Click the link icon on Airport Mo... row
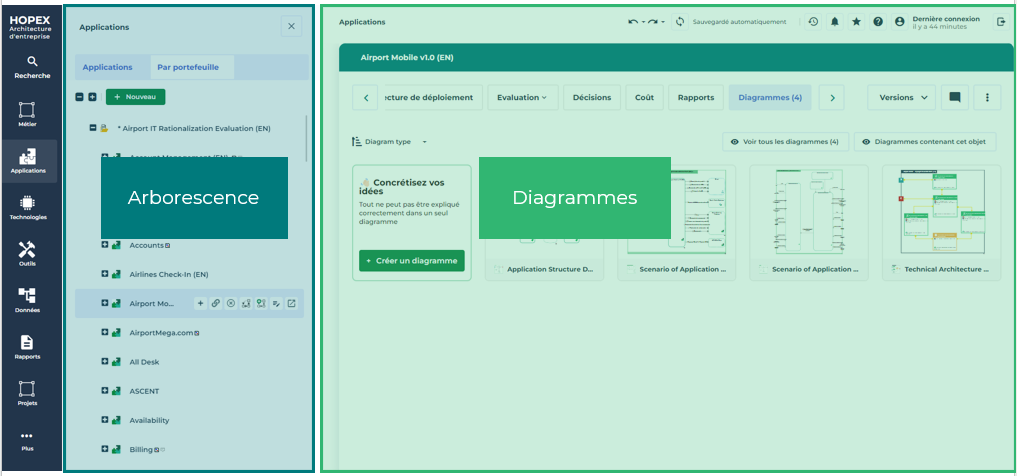 click(216, 303)
